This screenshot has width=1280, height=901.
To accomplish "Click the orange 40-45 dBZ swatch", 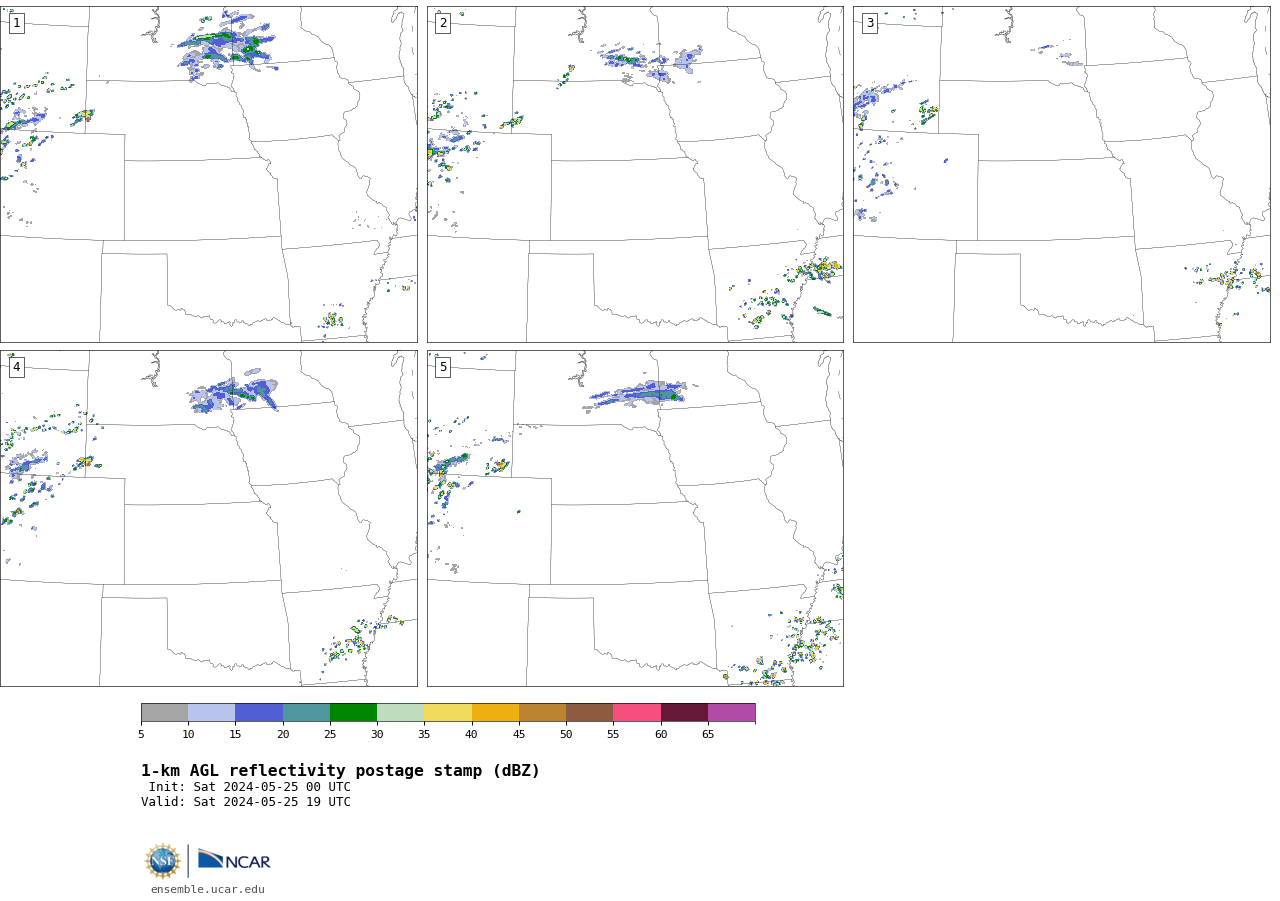I will (495, 712).
